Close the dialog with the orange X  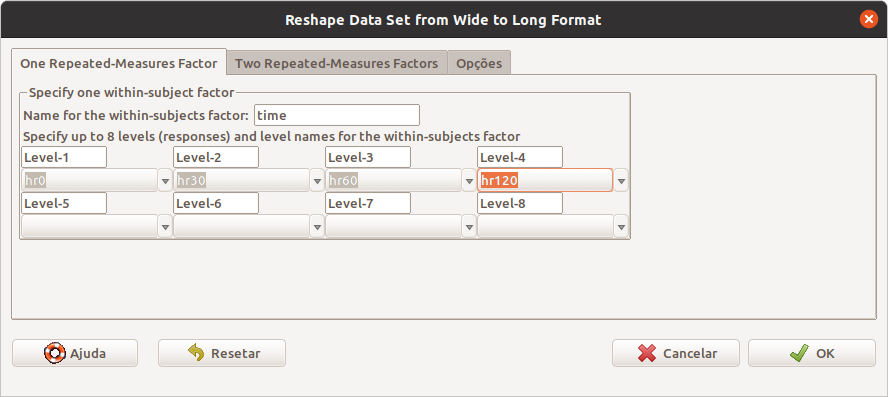(x=868, y=19)
